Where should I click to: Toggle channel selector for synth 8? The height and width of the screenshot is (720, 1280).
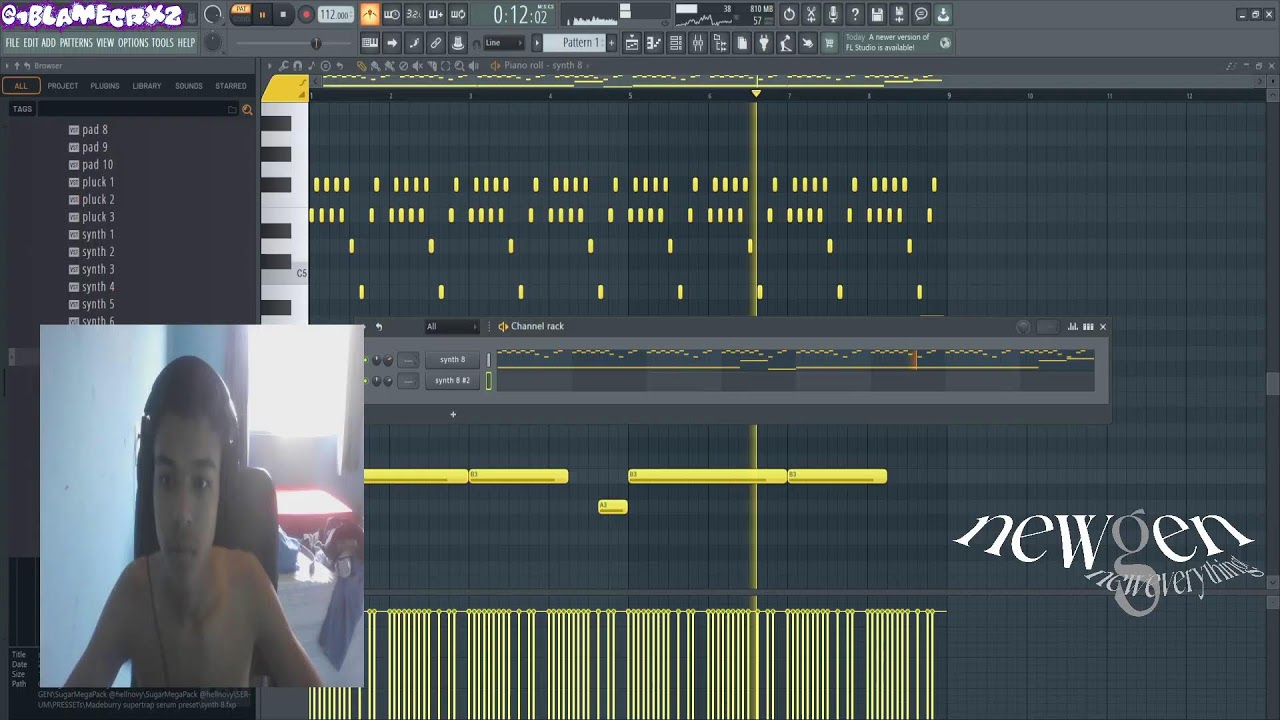click(489, 360)
